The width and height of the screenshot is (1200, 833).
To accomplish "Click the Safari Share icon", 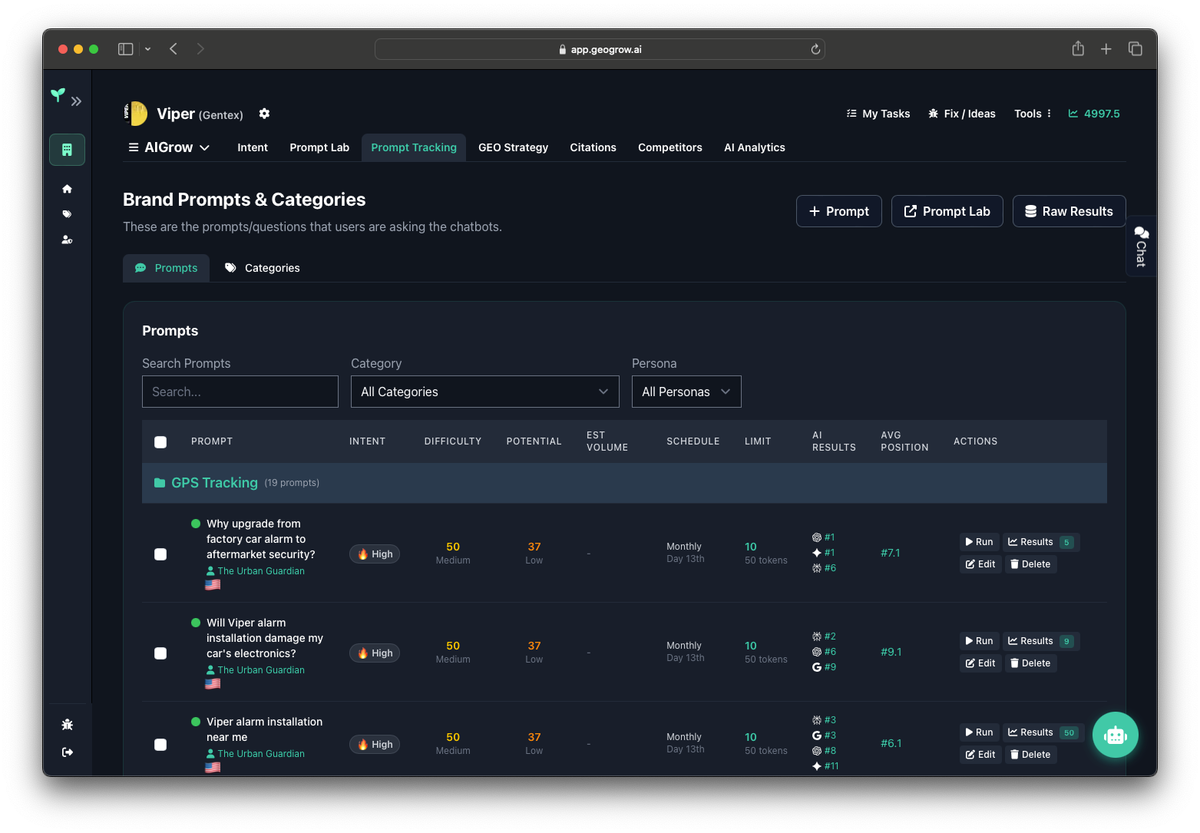I will pyautogui.click(x=1078, y=48).
